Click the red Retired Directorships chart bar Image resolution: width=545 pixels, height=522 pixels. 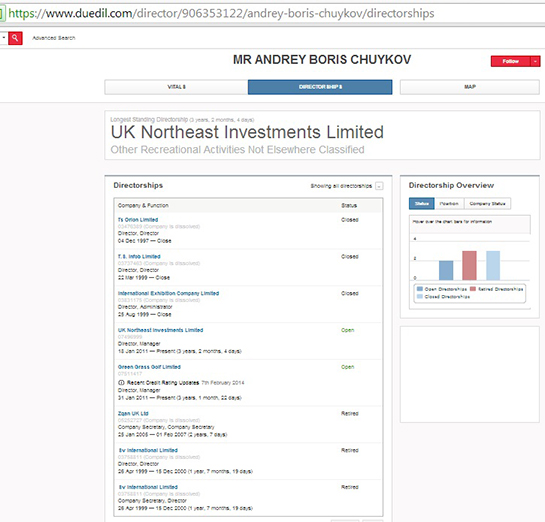click(469, 266)
